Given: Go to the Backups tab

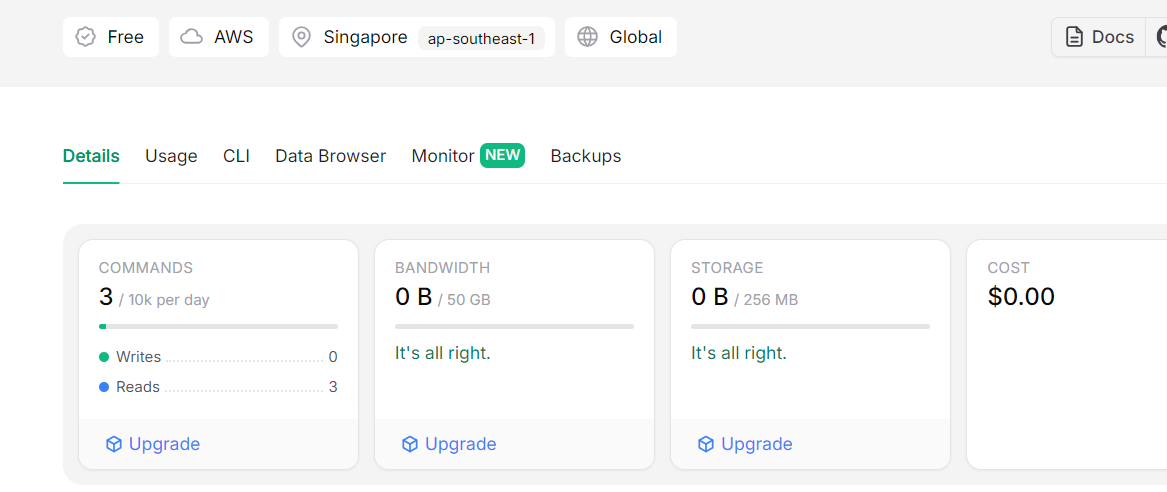Looking at the screenshot, I should 586,156.
